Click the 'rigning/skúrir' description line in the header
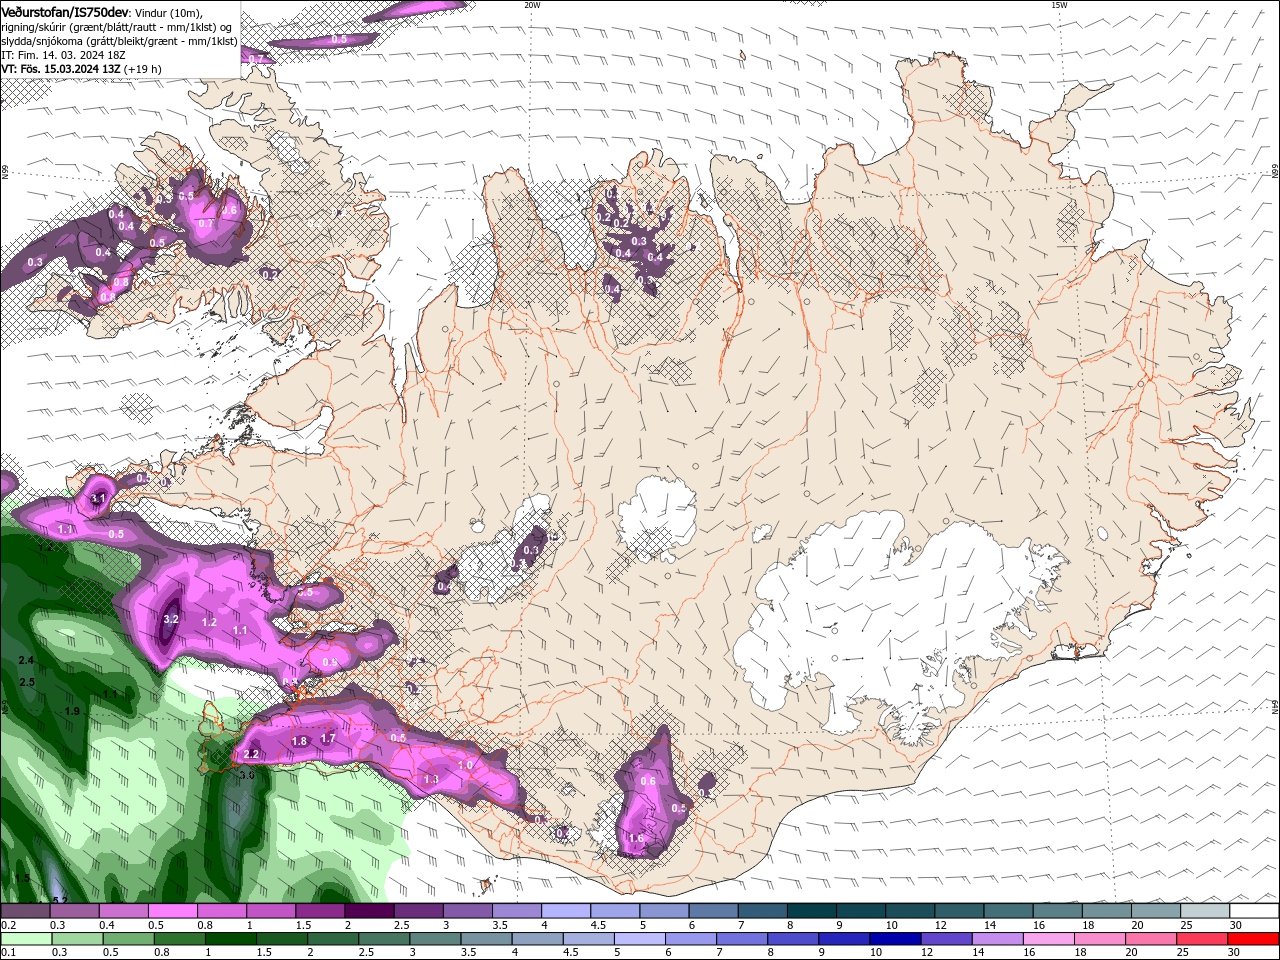Viewport: 1280px width, 960px height. pyautogui.click(x=118, y=26)
